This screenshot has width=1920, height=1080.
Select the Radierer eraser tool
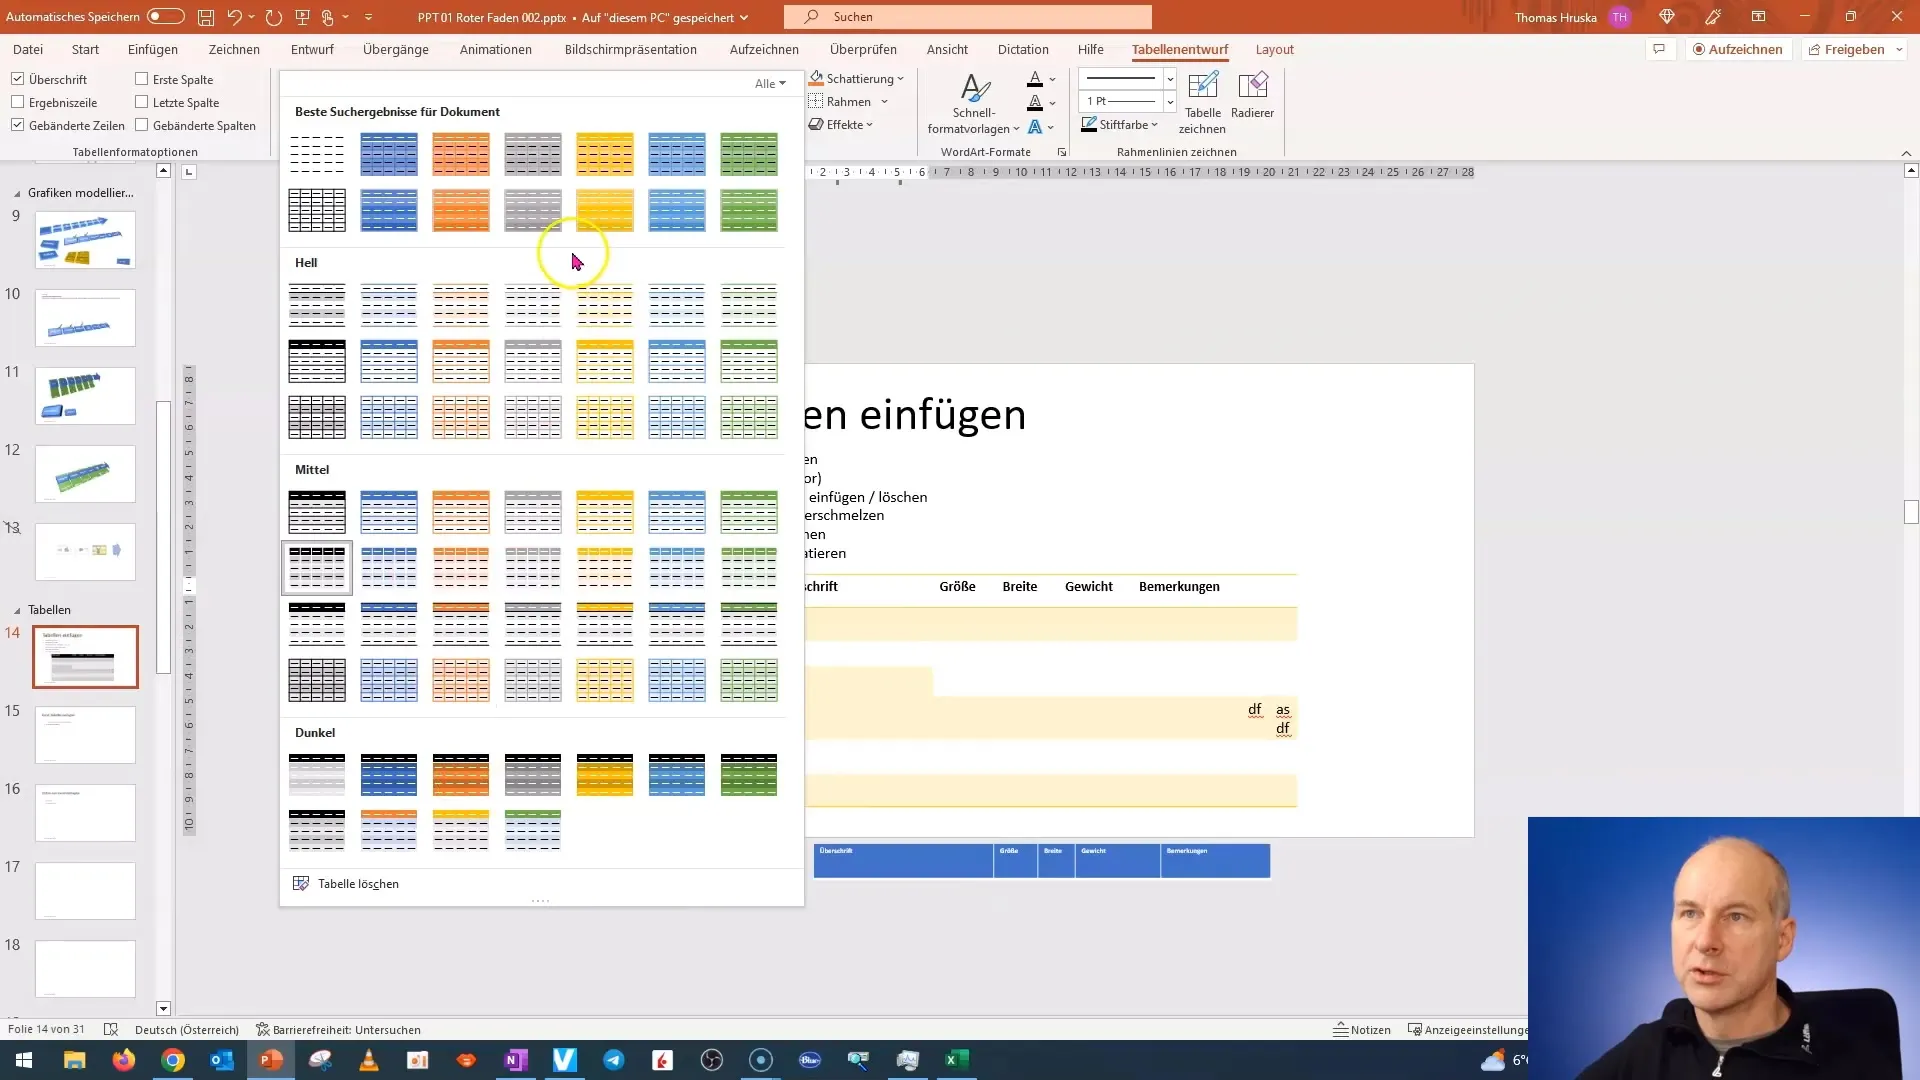1252,95
